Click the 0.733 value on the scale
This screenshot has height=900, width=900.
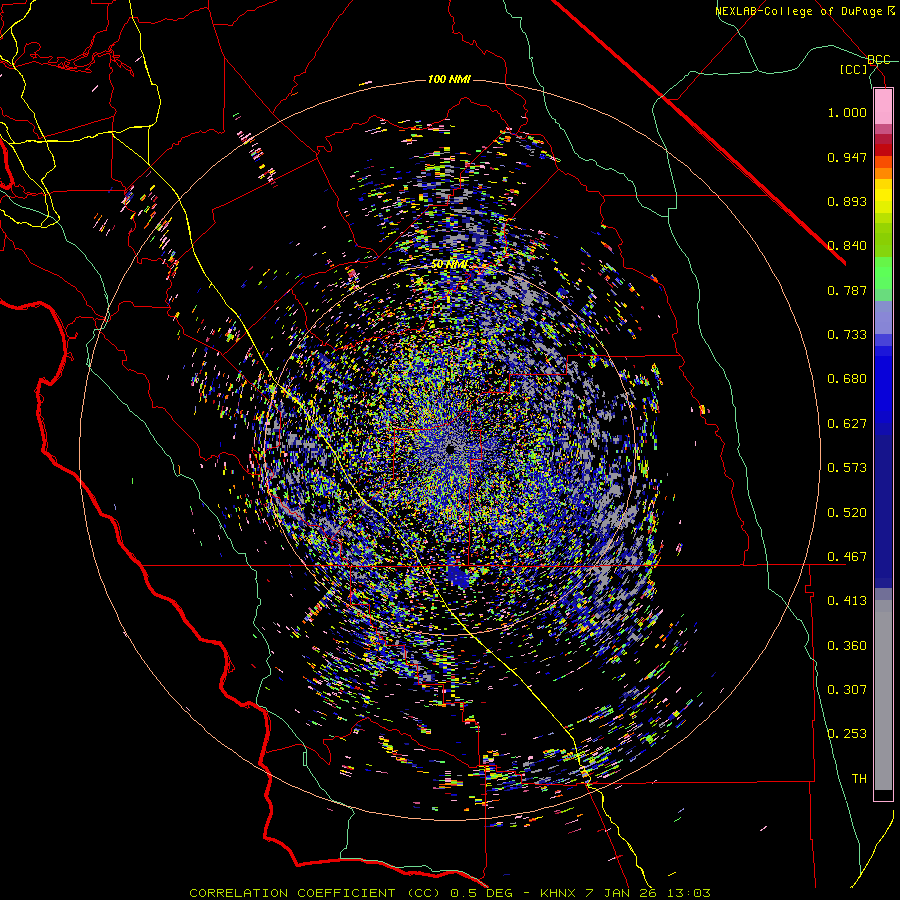click(847, 335)
